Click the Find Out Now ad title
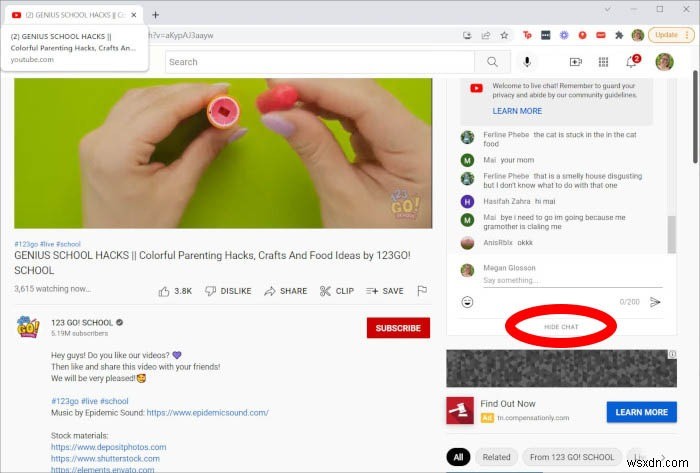 [x=508, y=404]
